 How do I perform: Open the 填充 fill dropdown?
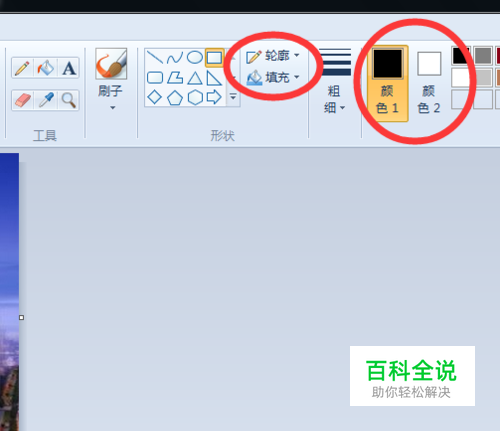273,78
